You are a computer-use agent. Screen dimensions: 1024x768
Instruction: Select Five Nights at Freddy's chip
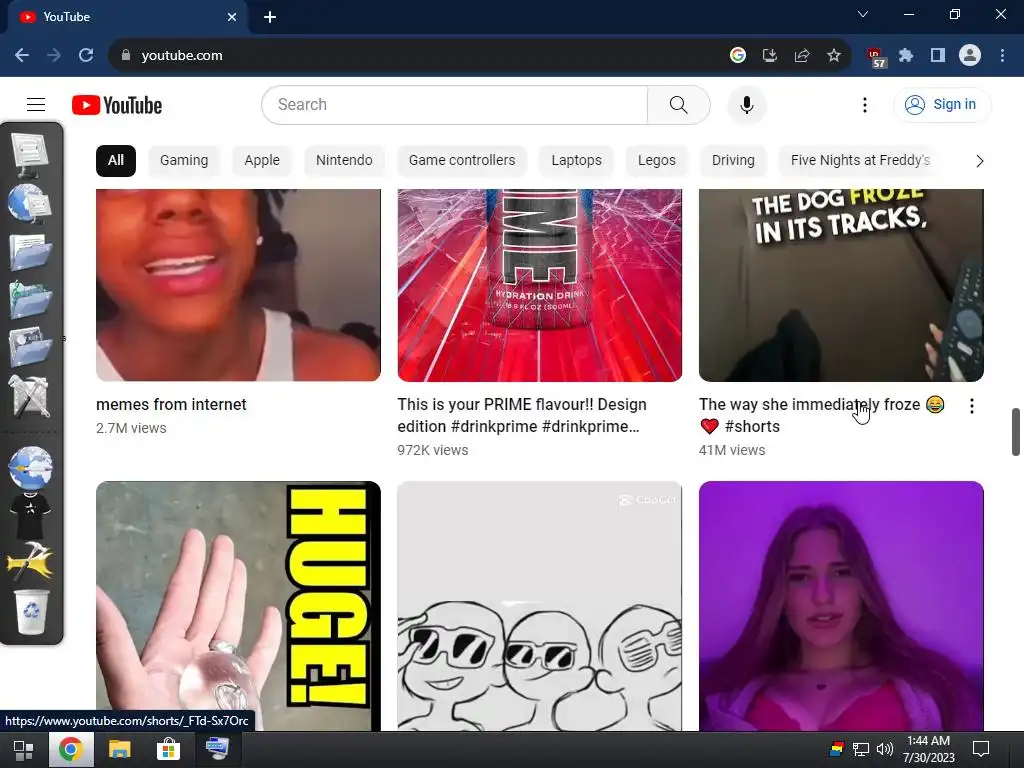point(860,161)
